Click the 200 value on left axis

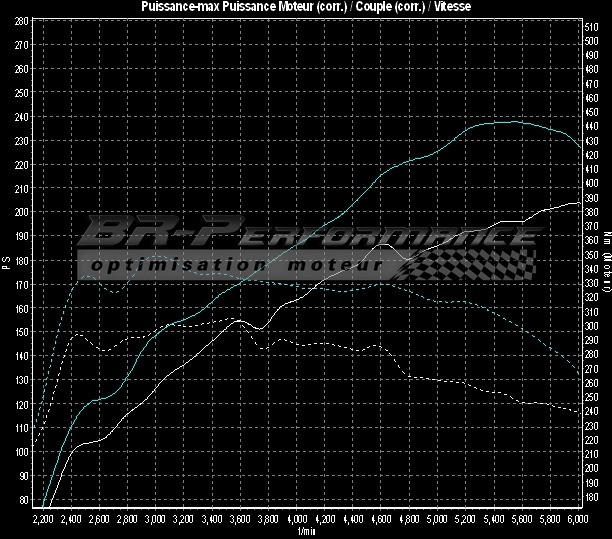22,211
